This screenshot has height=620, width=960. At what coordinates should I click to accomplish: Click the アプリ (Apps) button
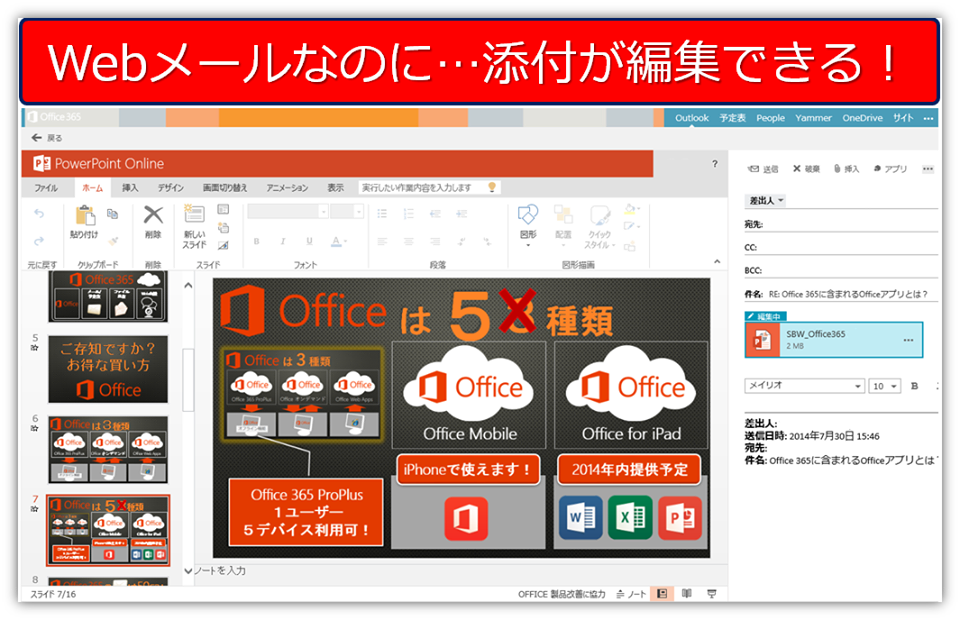[x=890, y=169]
